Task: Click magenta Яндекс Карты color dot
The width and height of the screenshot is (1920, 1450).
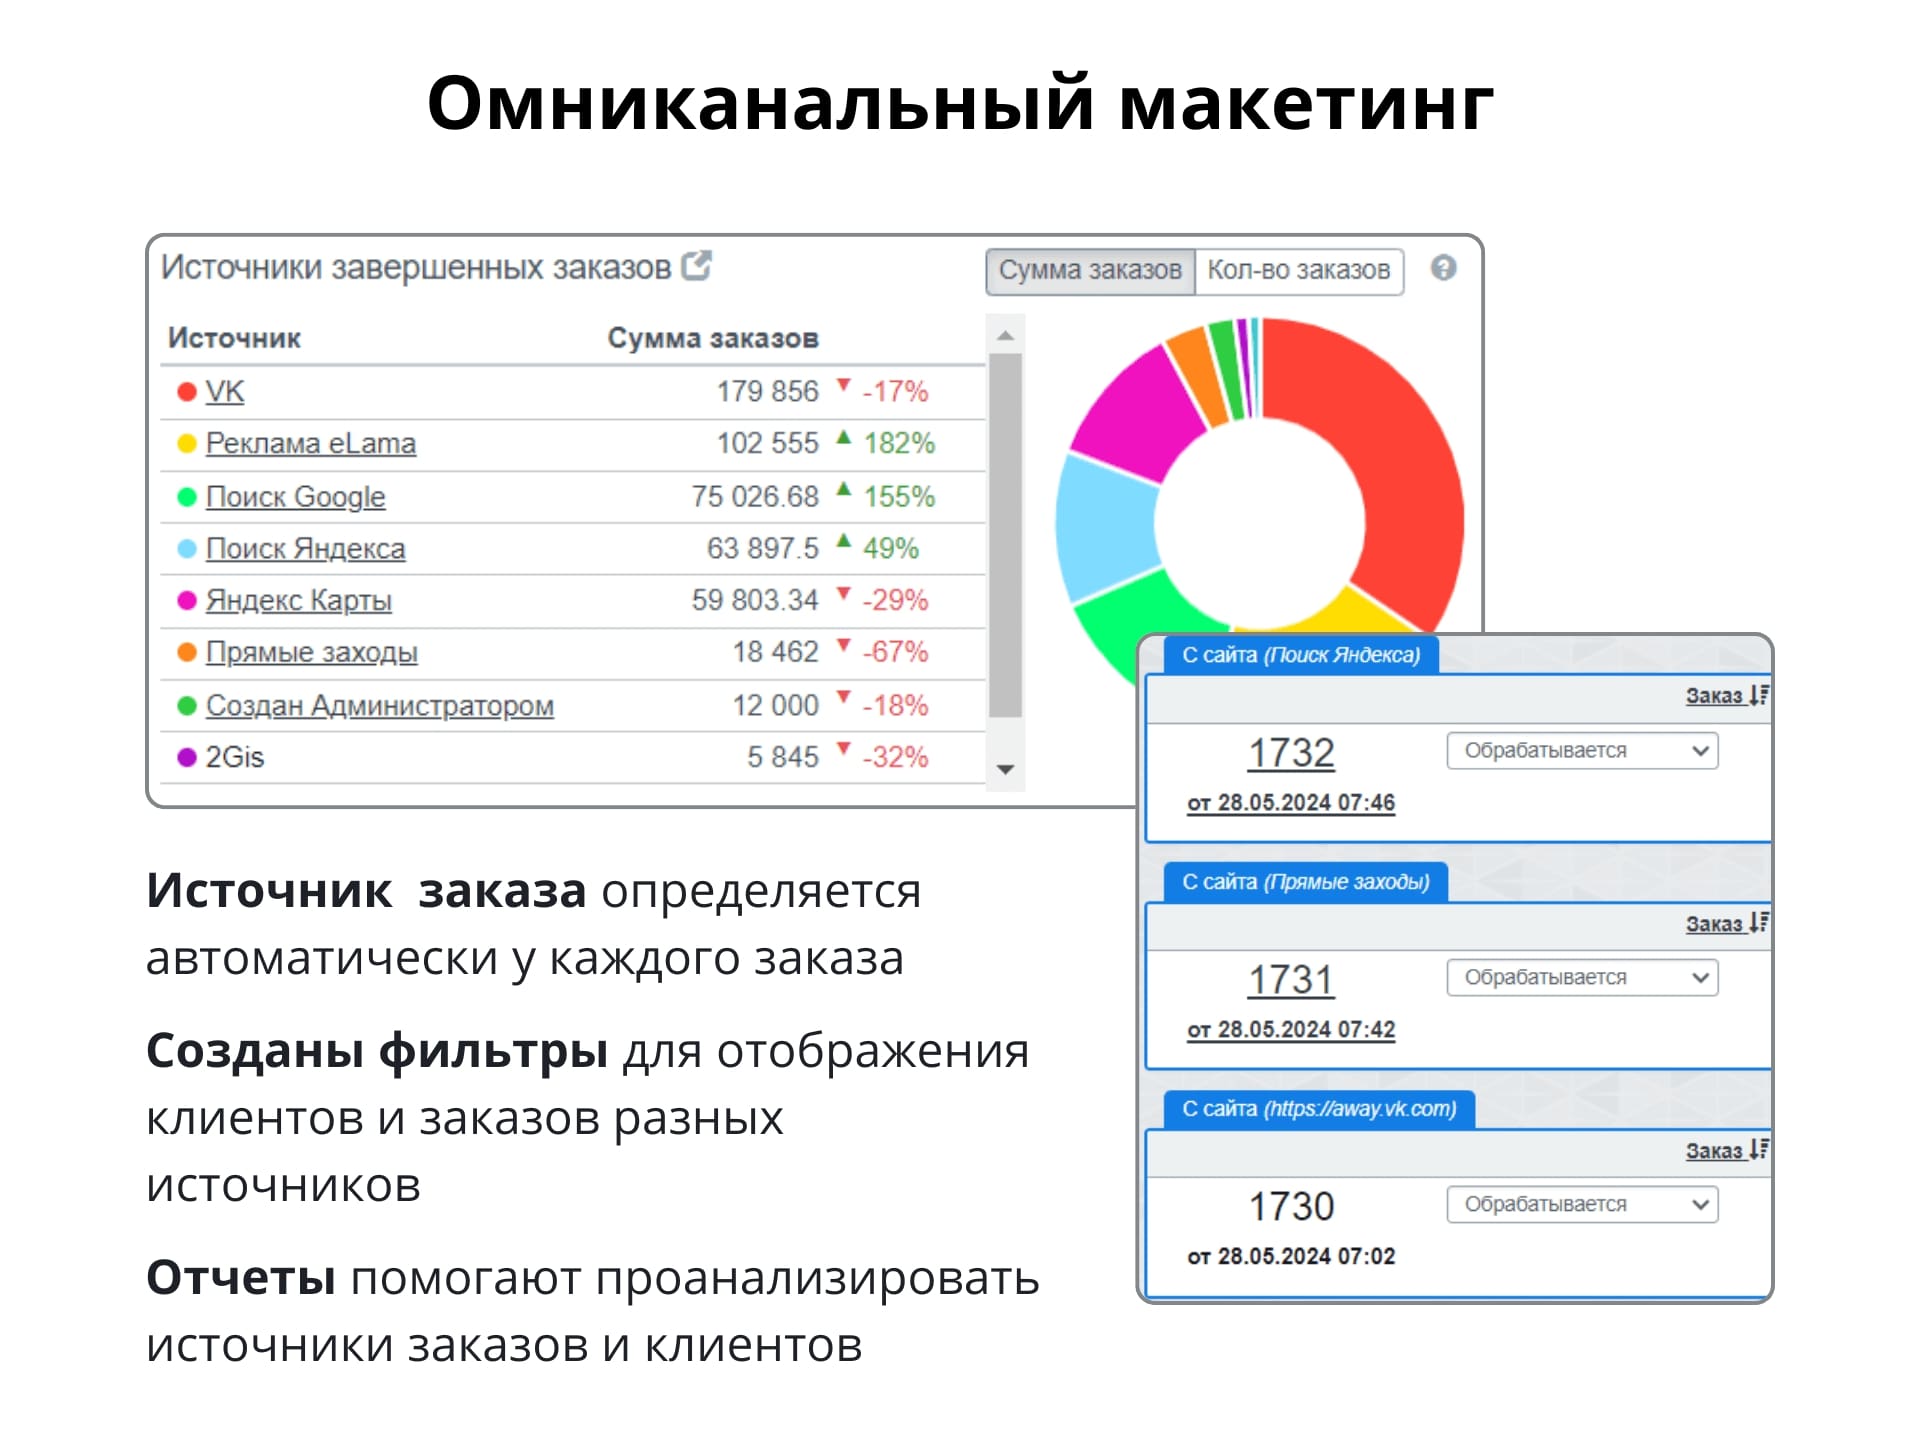Action: pyautogui.click(x=186, y=601)
